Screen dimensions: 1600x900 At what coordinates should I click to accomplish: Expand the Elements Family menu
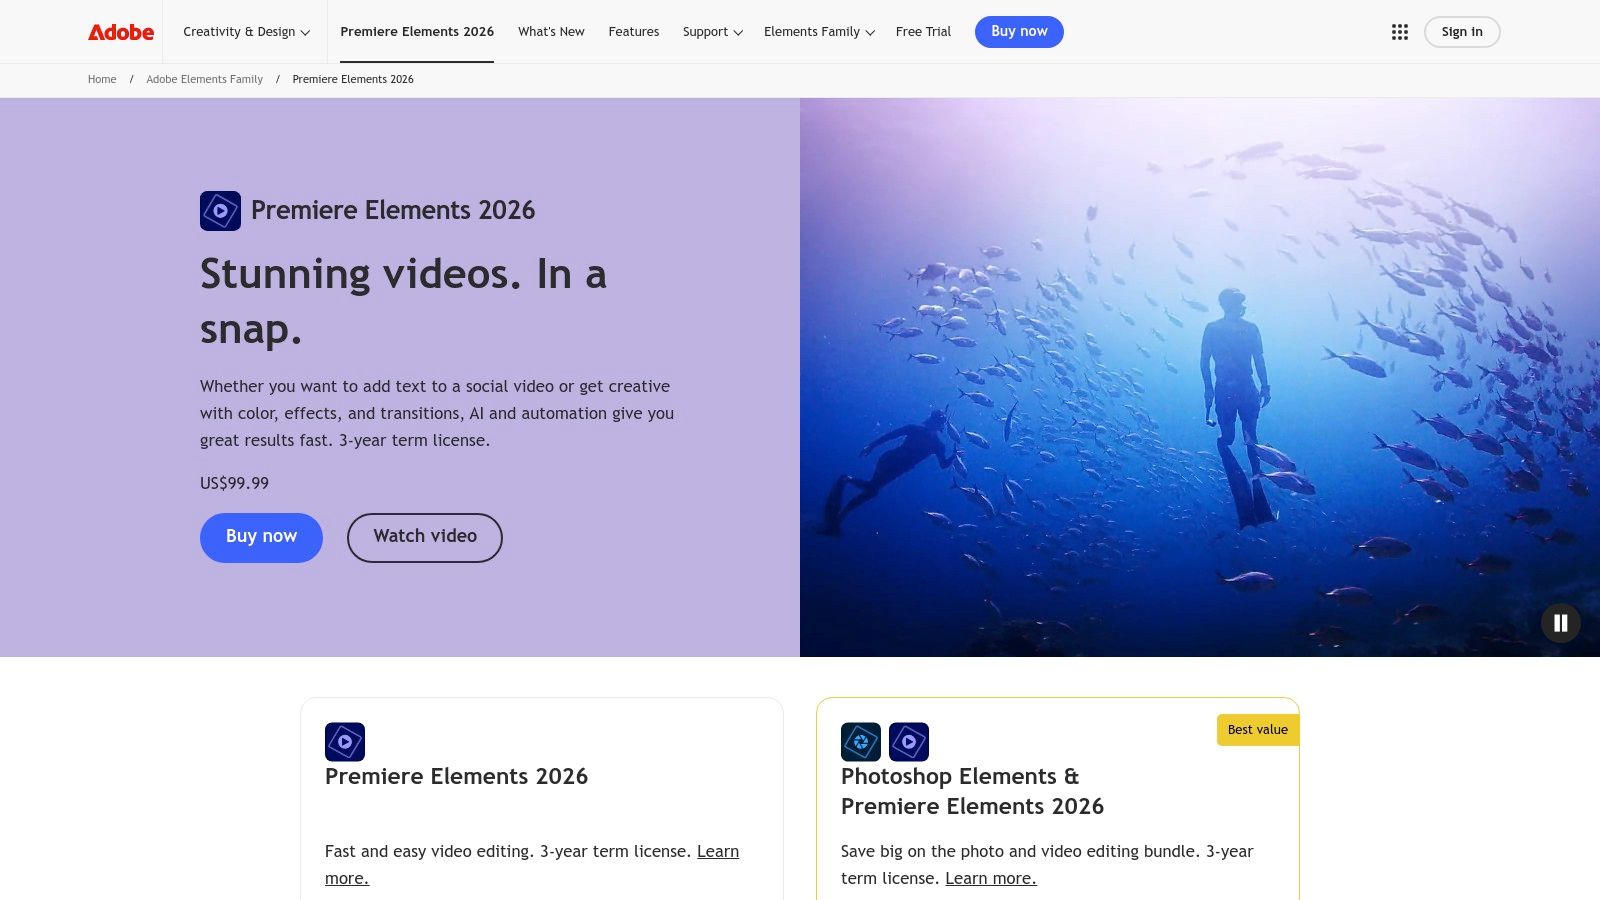point(818,31)
